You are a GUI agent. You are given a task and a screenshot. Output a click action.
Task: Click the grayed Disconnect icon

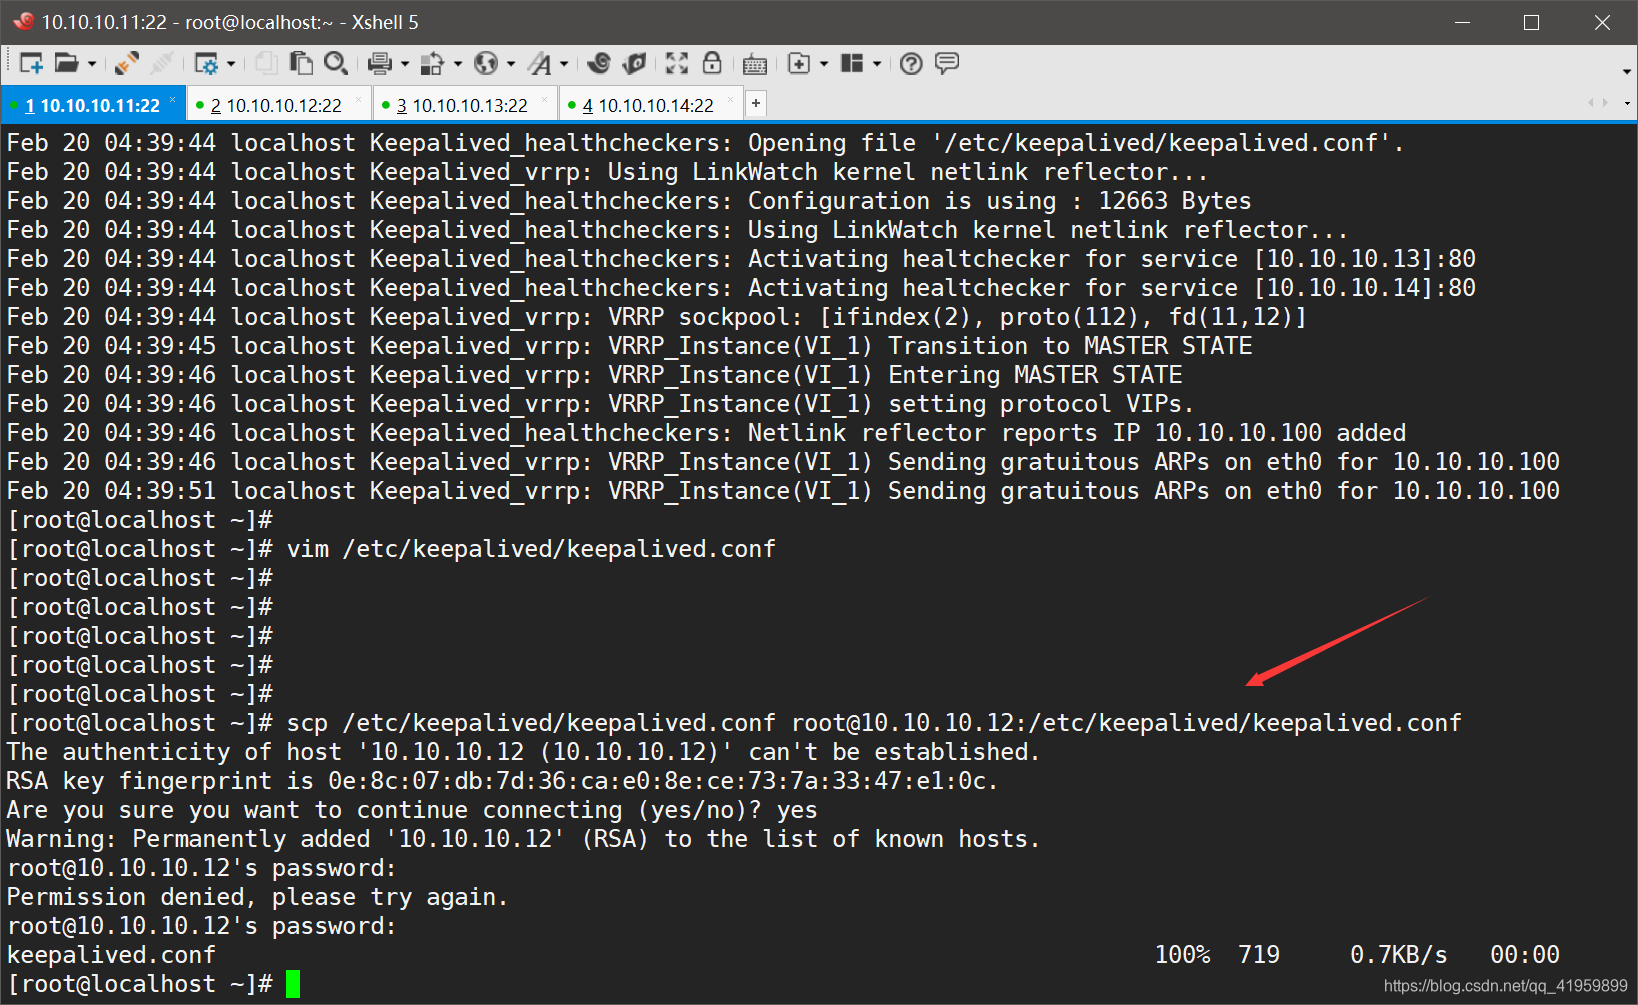pos(161,64)
